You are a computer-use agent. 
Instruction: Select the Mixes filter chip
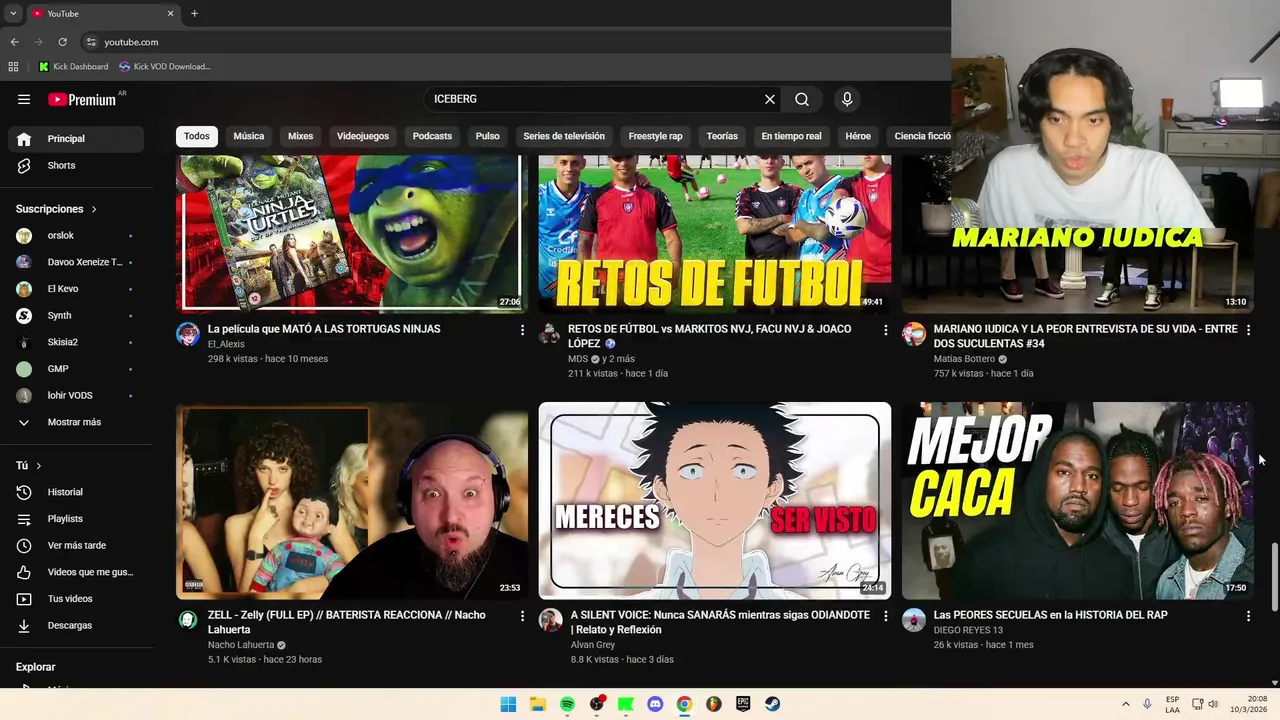click(x=301, y=136)
